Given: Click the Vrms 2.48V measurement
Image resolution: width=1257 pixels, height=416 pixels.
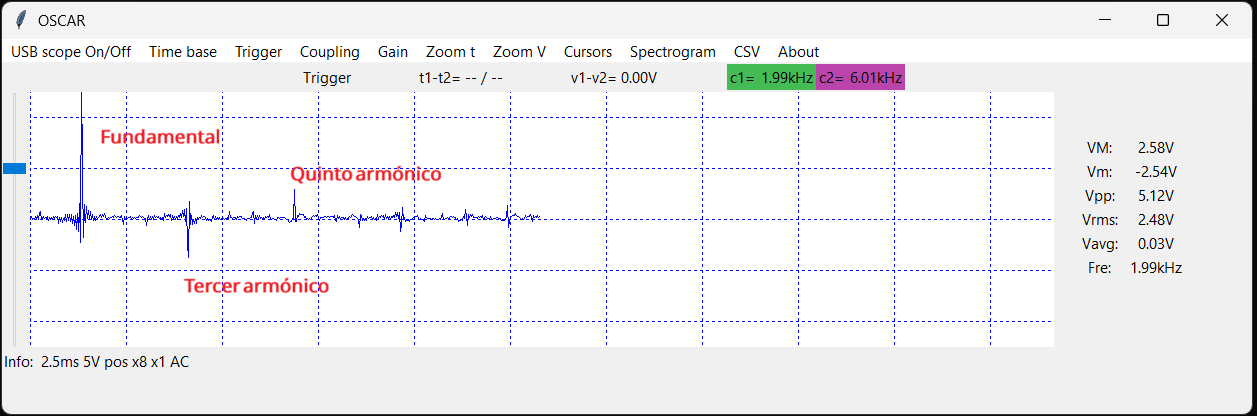Looking at the screenshot, I should [x=1130, y=219].
